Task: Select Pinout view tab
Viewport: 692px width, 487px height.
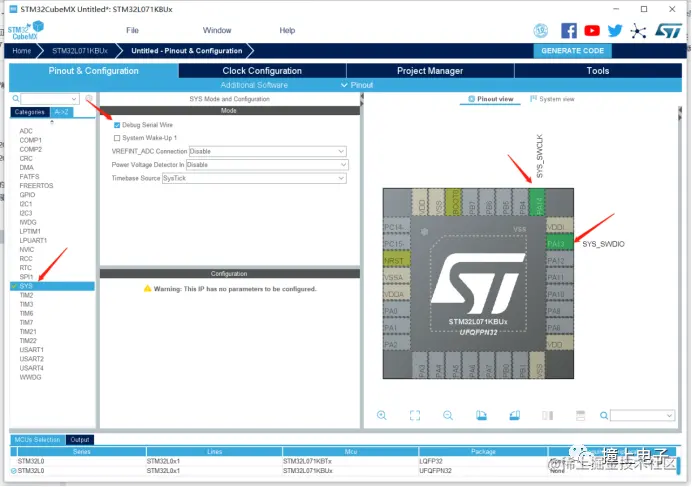Action: click(490, 99)
